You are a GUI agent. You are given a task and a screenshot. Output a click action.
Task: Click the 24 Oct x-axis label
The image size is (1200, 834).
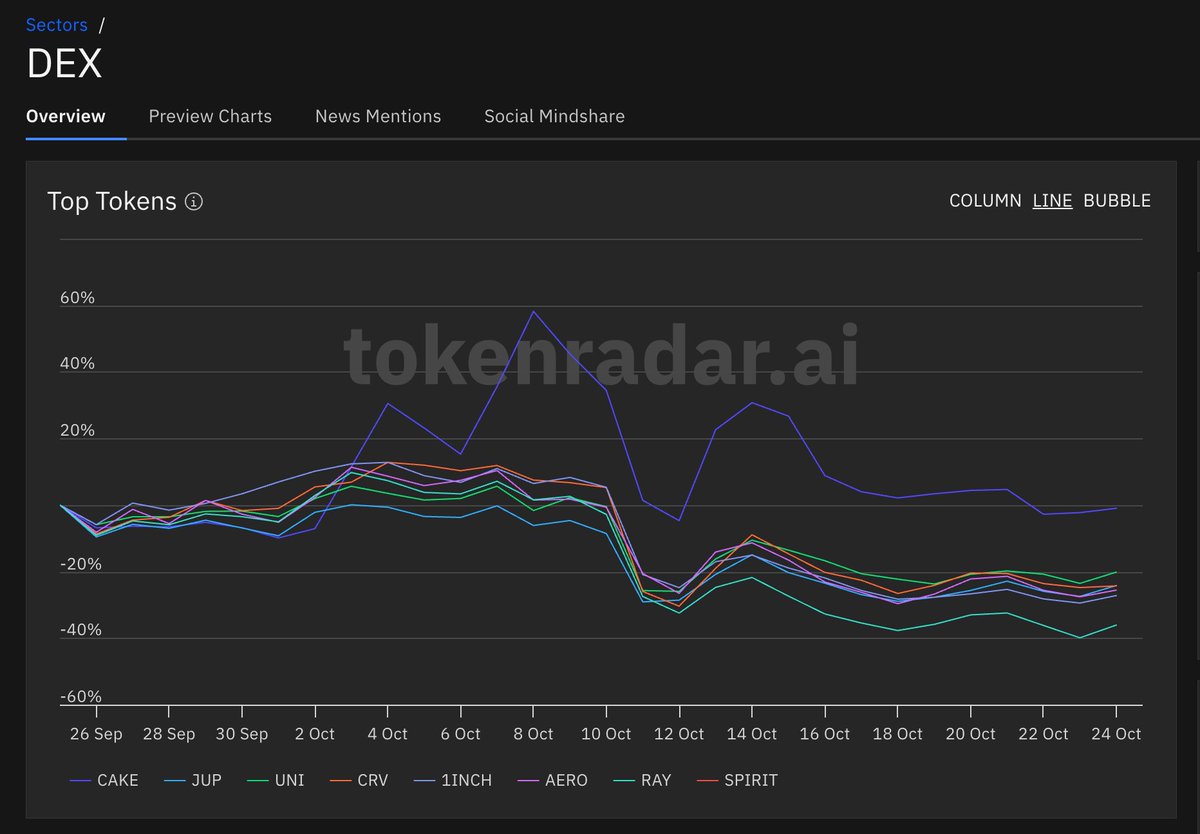click(1115, 734)
